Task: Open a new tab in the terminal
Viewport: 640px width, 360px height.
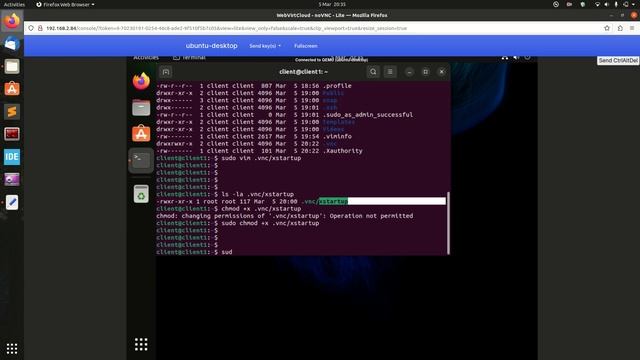Action: tap(166, 72)
